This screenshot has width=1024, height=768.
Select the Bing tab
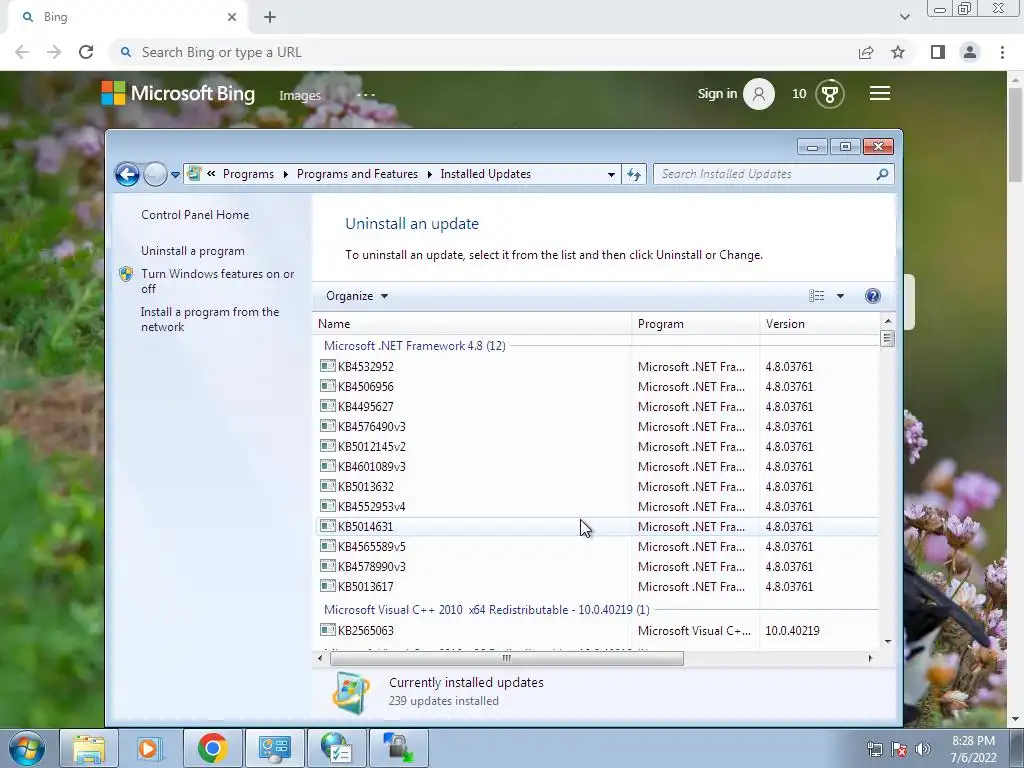pos(127,17)
